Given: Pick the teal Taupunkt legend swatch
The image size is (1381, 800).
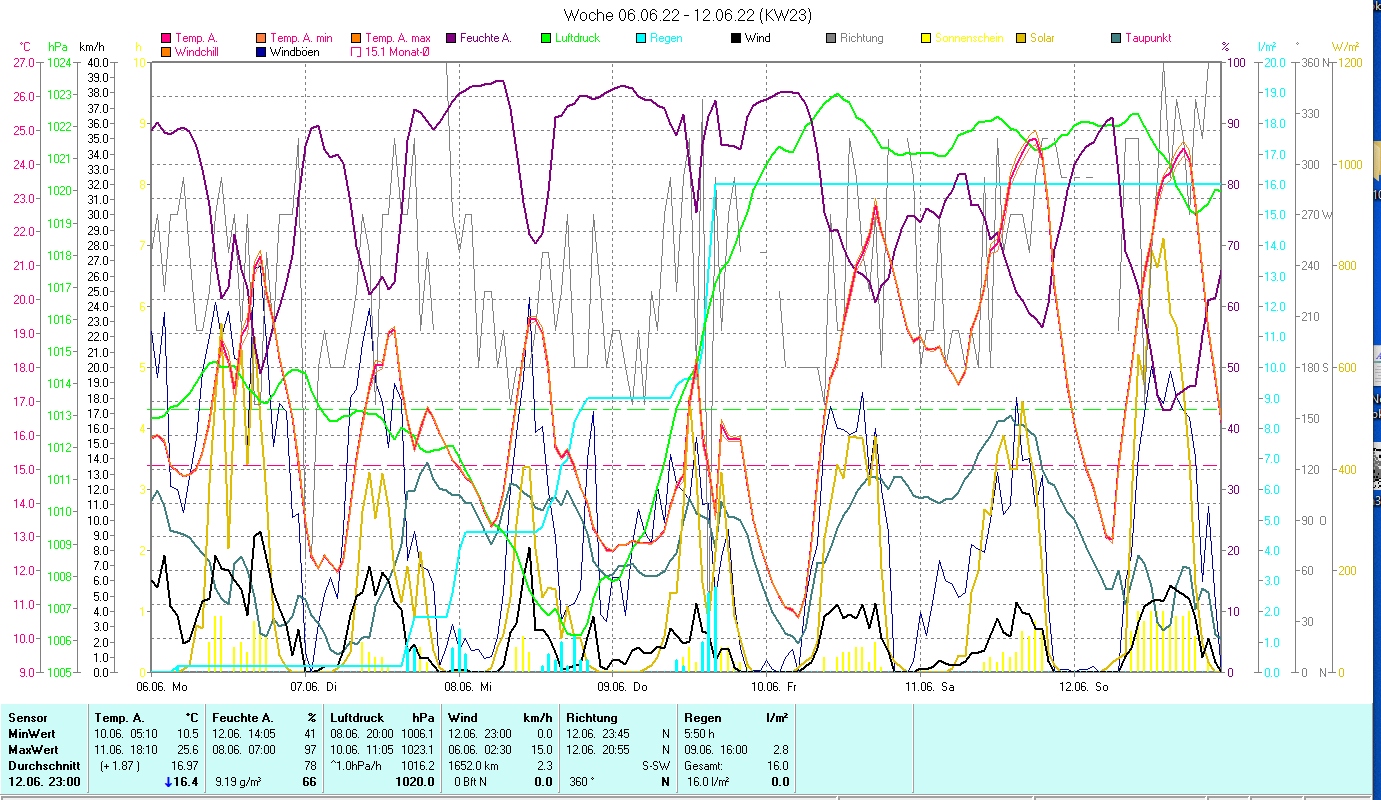Looking at the screenshot, I should (1116, 38).
